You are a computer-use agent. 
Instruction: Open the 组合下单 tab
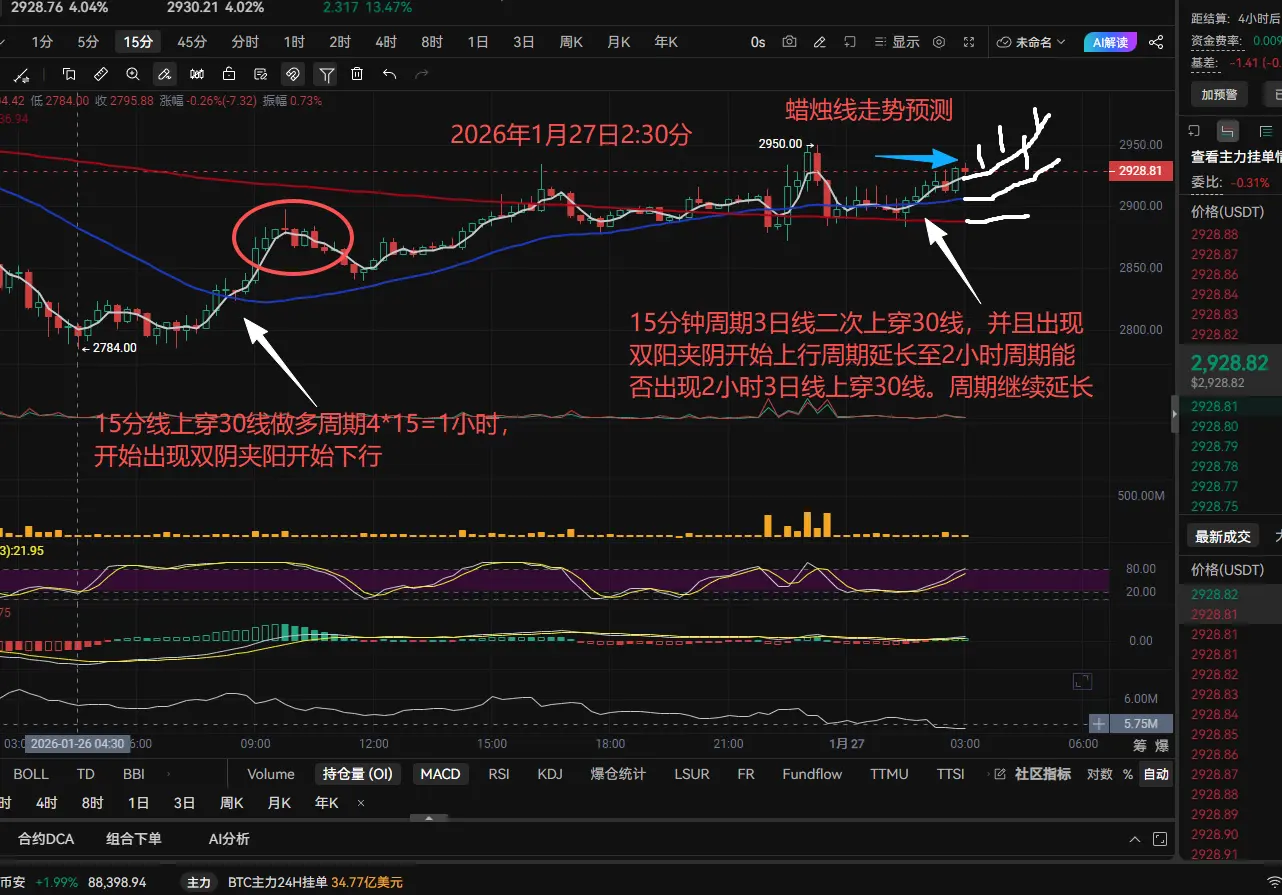pyautogui.click(x=134, y=839)
